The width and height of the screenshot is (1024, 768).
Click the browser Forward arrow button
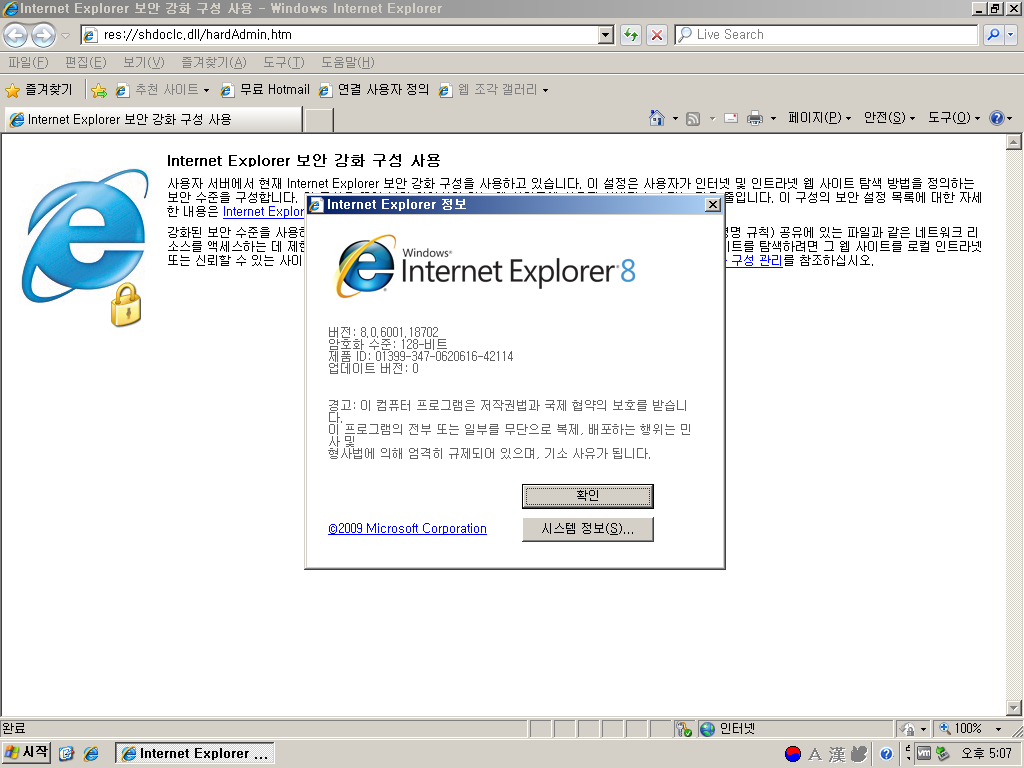[x=43, y=35]
